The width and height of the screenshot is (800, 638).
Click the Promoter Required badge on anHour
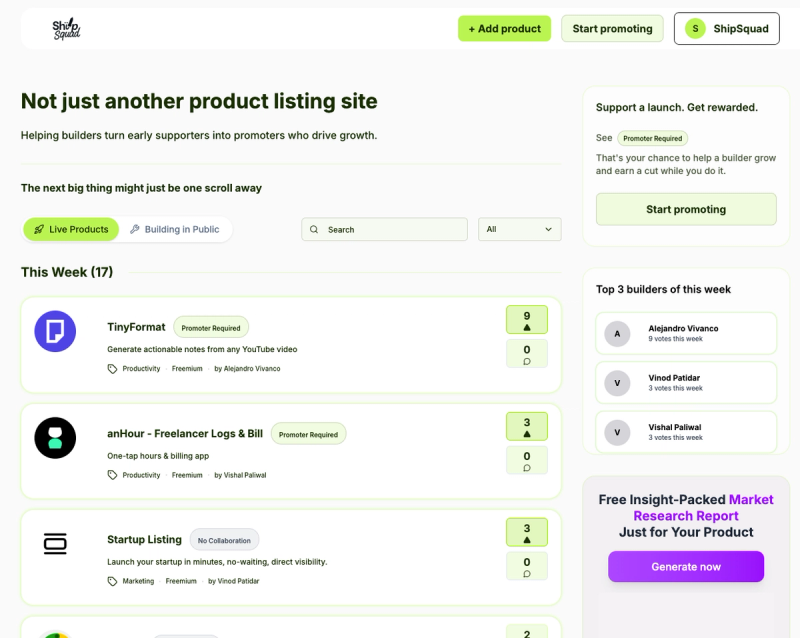(x=308, y=434)
